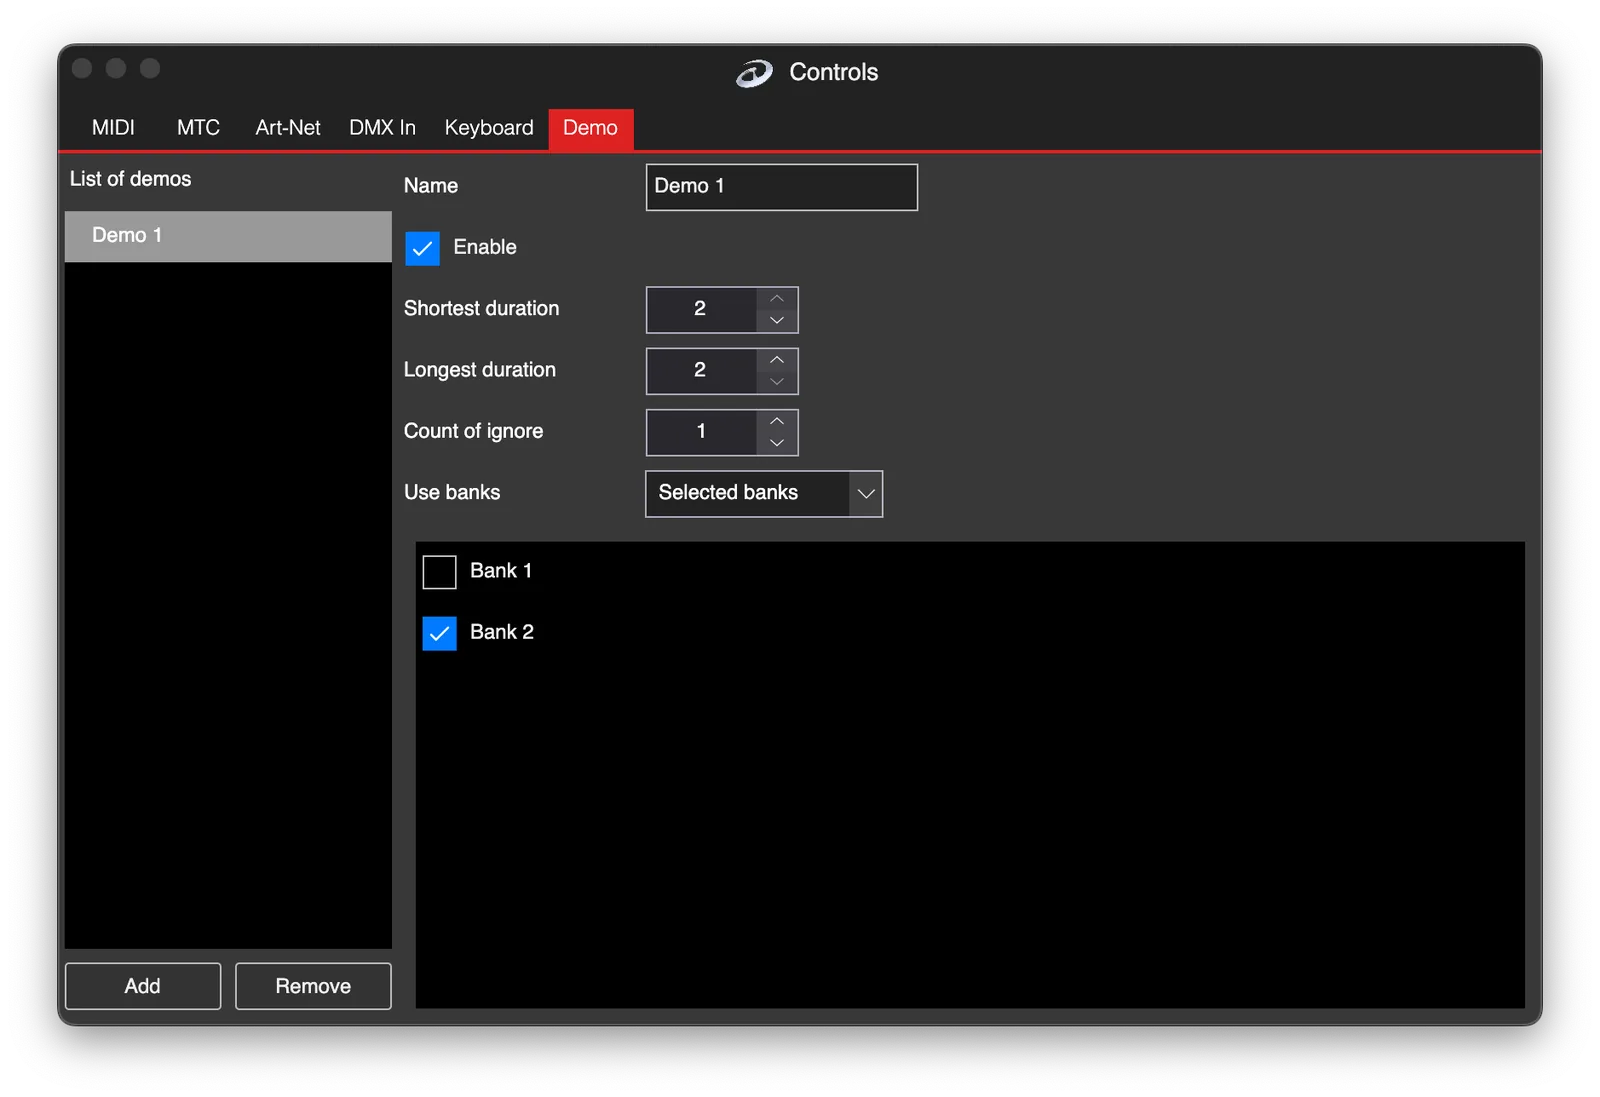Check the Bank 1 checkbox

coord(440,572)
